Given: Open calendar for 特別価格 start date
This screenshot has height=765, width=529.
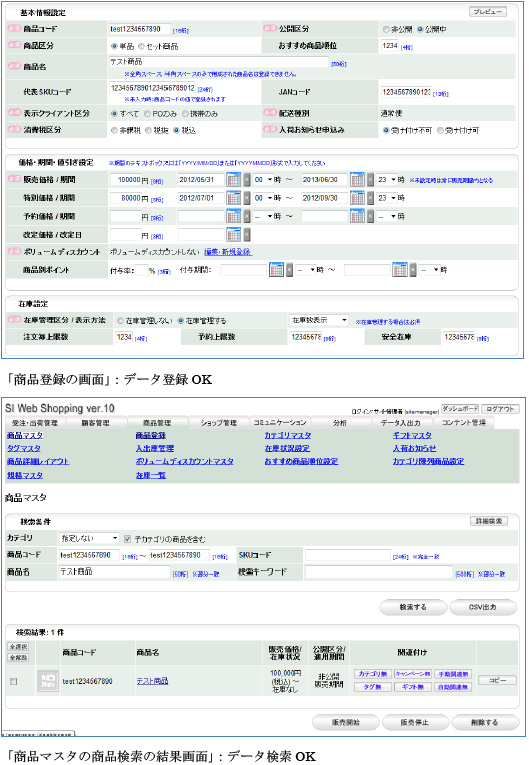Looking at the screenshot, I should coord(234,198).
